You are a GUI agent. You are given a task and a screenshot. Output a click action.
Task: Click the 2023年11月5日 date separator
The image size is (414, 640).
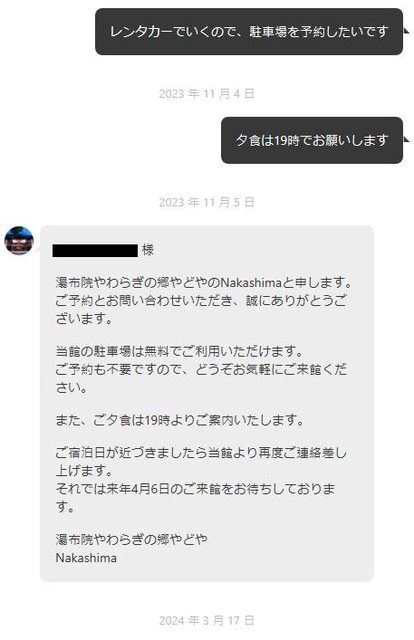[207, 202]
